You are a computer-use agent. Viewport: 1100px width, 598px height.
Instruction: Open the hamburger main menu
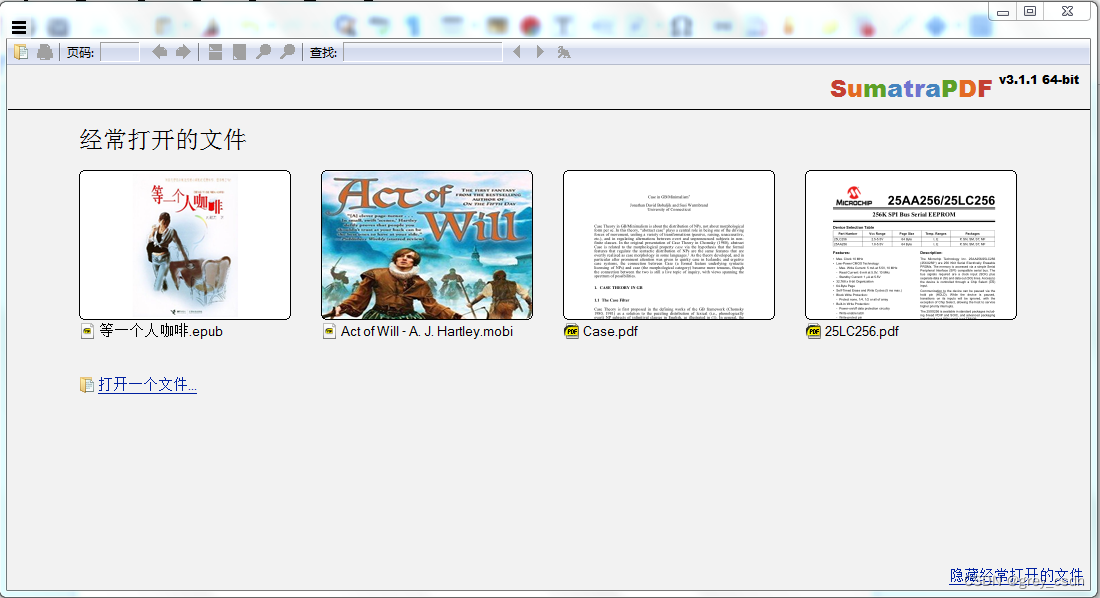[19, 27]
